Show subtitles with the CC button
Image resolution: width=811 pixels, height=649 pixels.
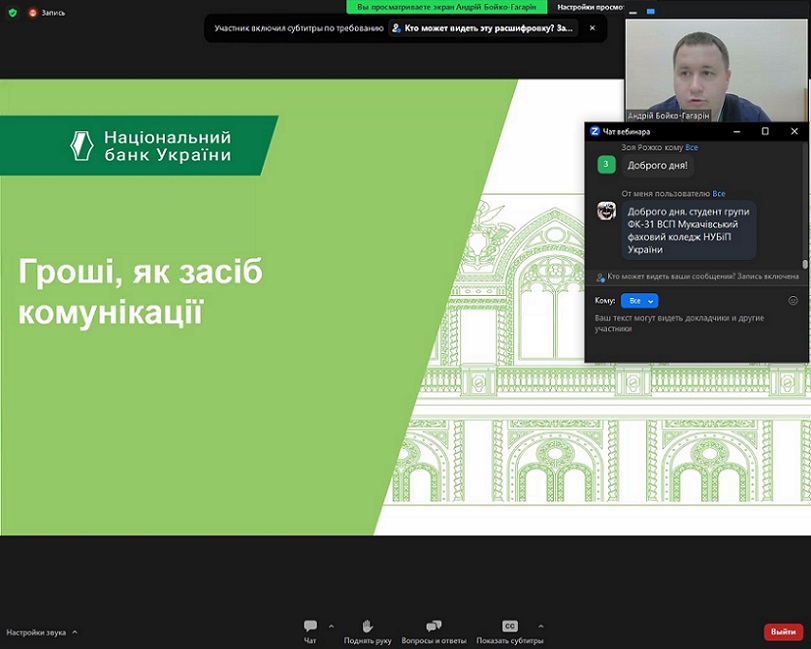tap(509, 631)
